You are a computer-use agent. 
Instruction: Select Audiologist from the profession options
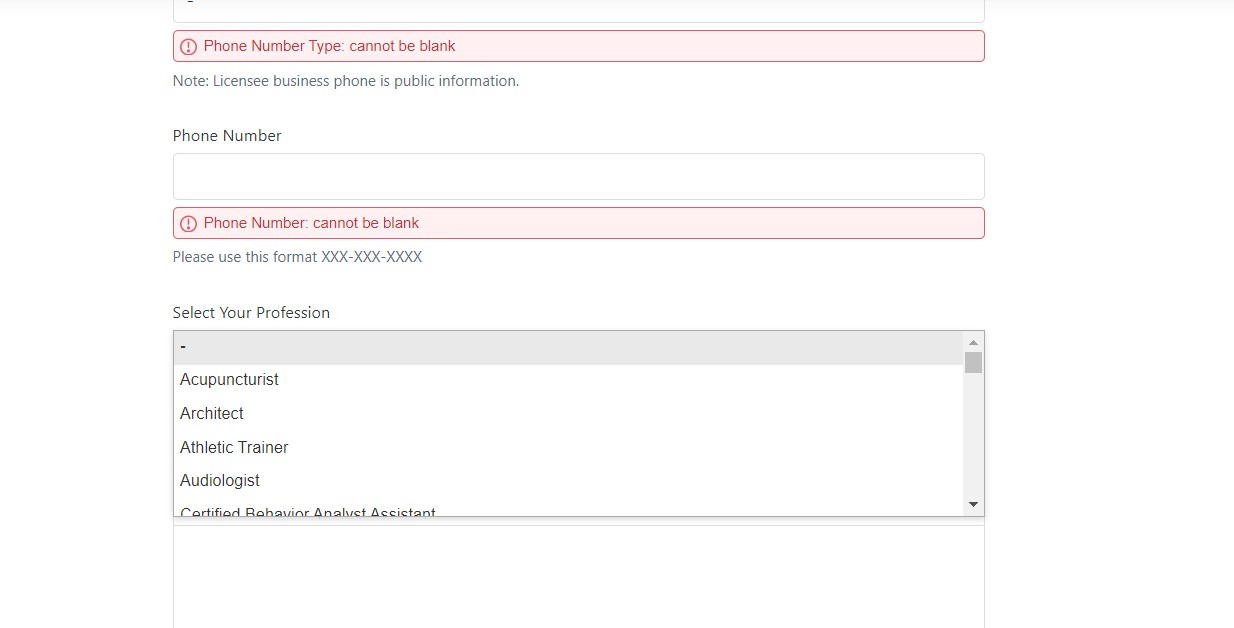(220, 481)
